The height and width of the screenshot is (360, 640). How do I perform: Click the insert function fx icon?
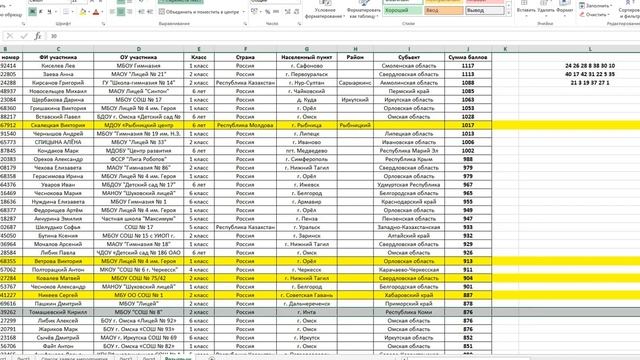pos(38,36)
